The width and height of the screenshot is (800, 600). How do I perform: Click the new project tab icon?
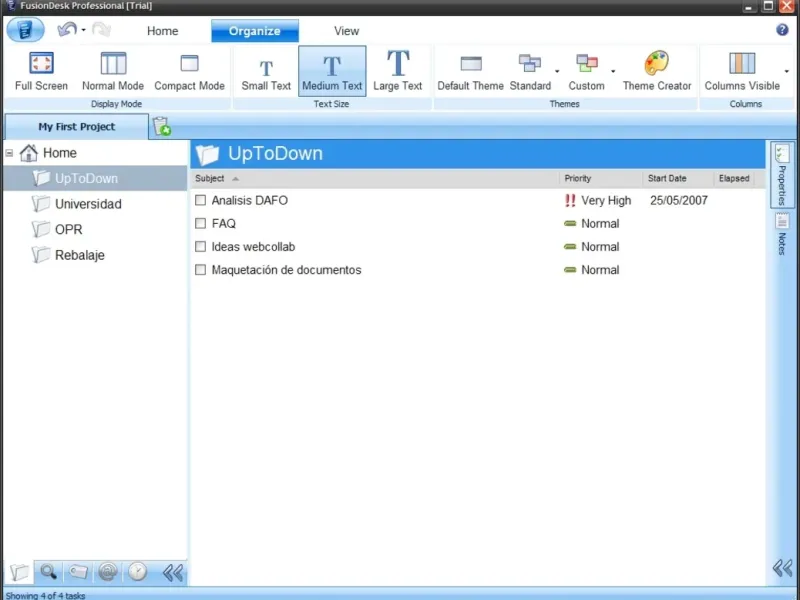162,127
